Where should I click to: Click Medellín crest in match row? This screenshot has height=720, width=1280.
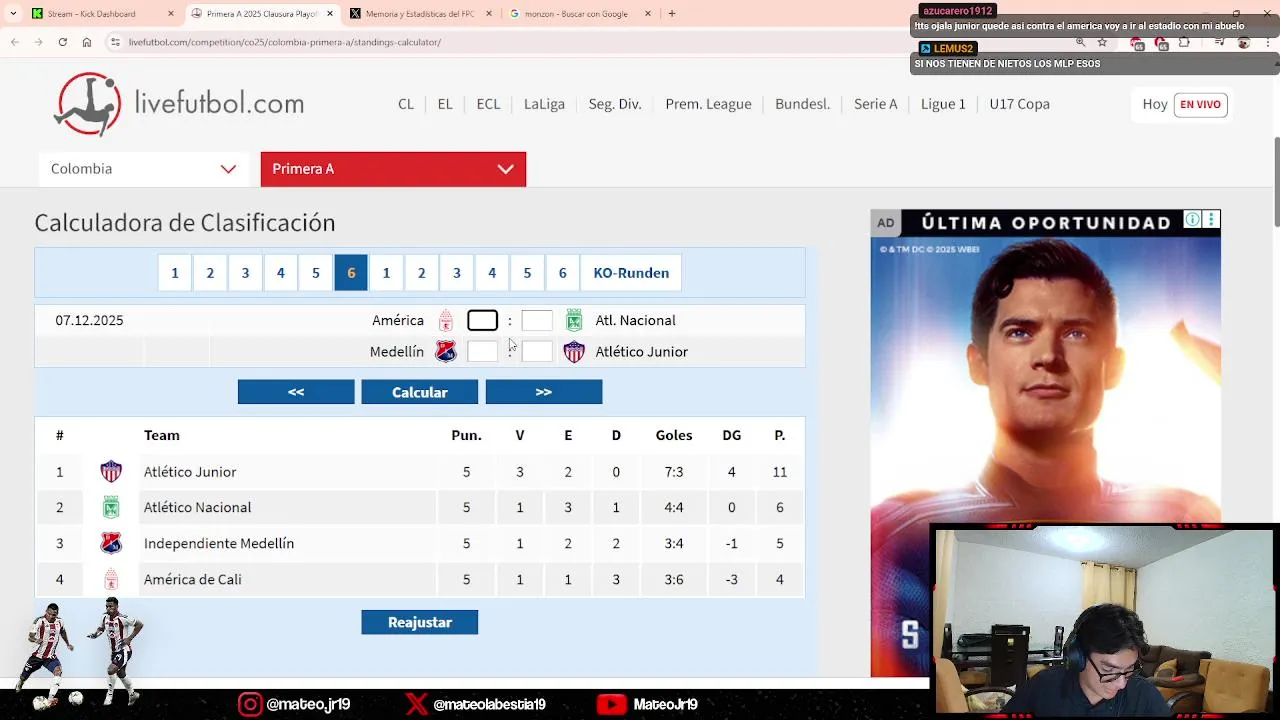446,352
